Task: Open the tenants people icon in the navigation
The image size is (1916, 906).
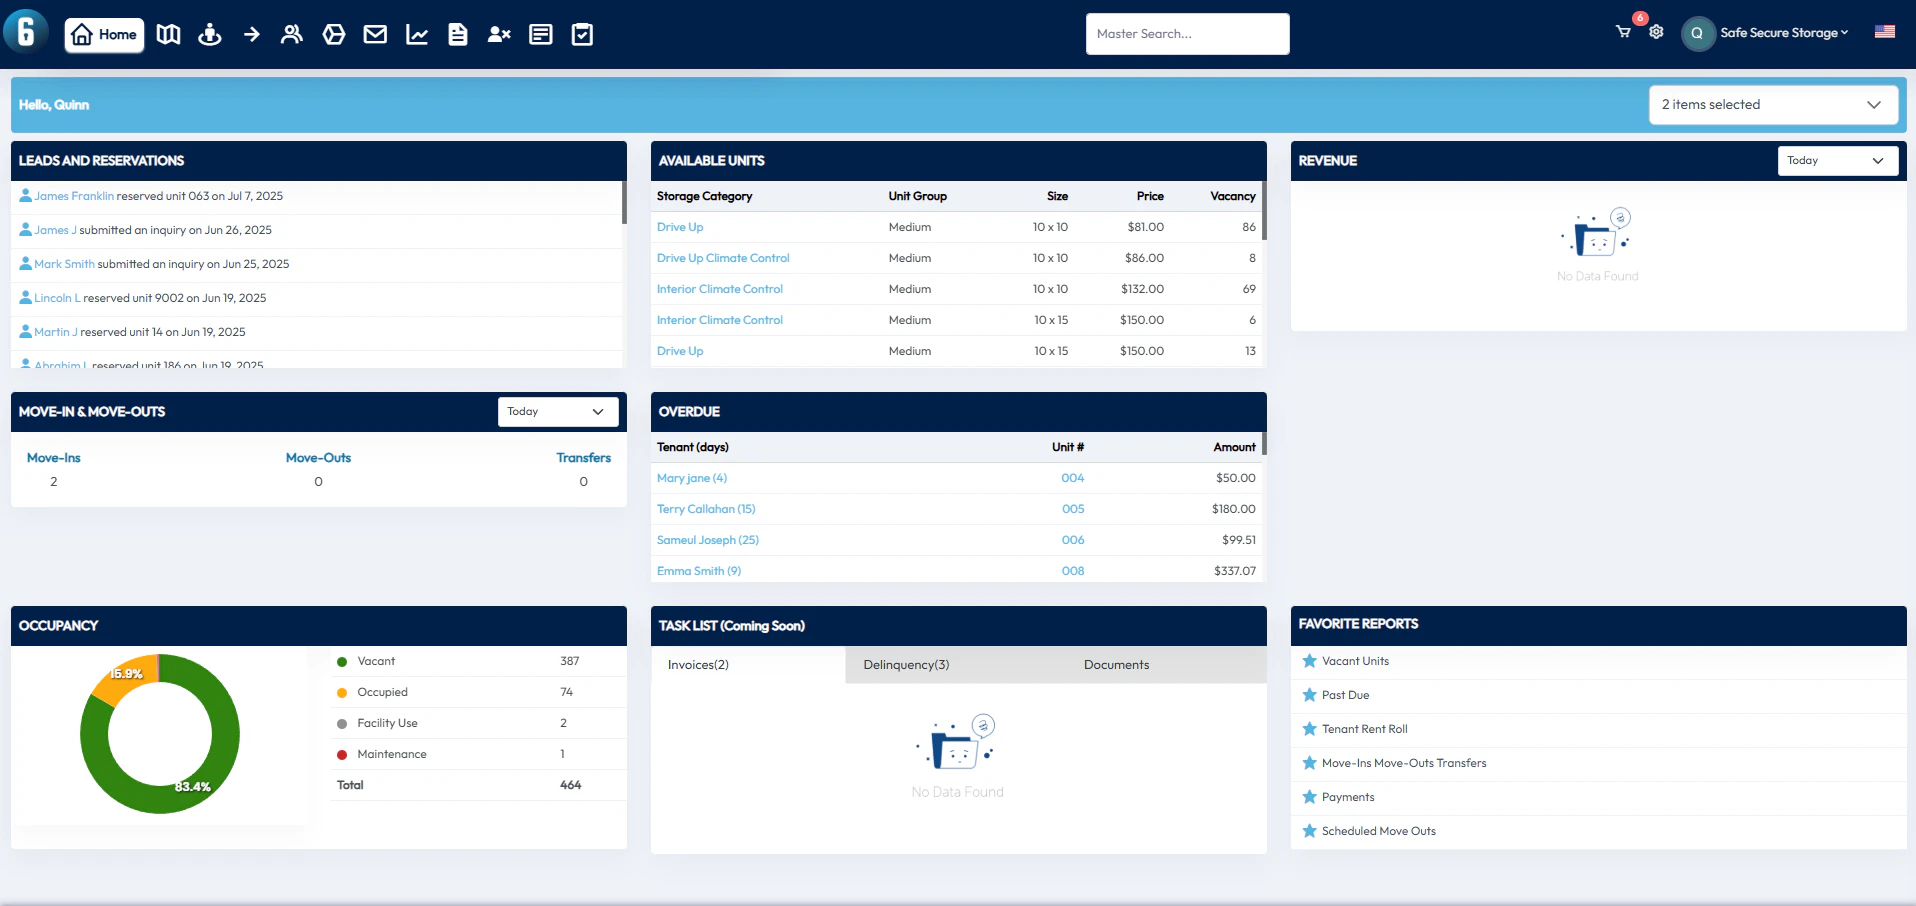Action: (x=292, y=33)
